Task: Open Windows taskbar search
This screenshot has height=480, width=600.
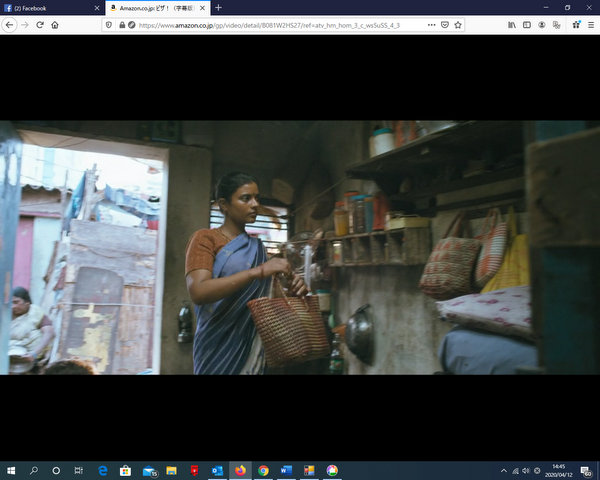Action: (34, 470)
